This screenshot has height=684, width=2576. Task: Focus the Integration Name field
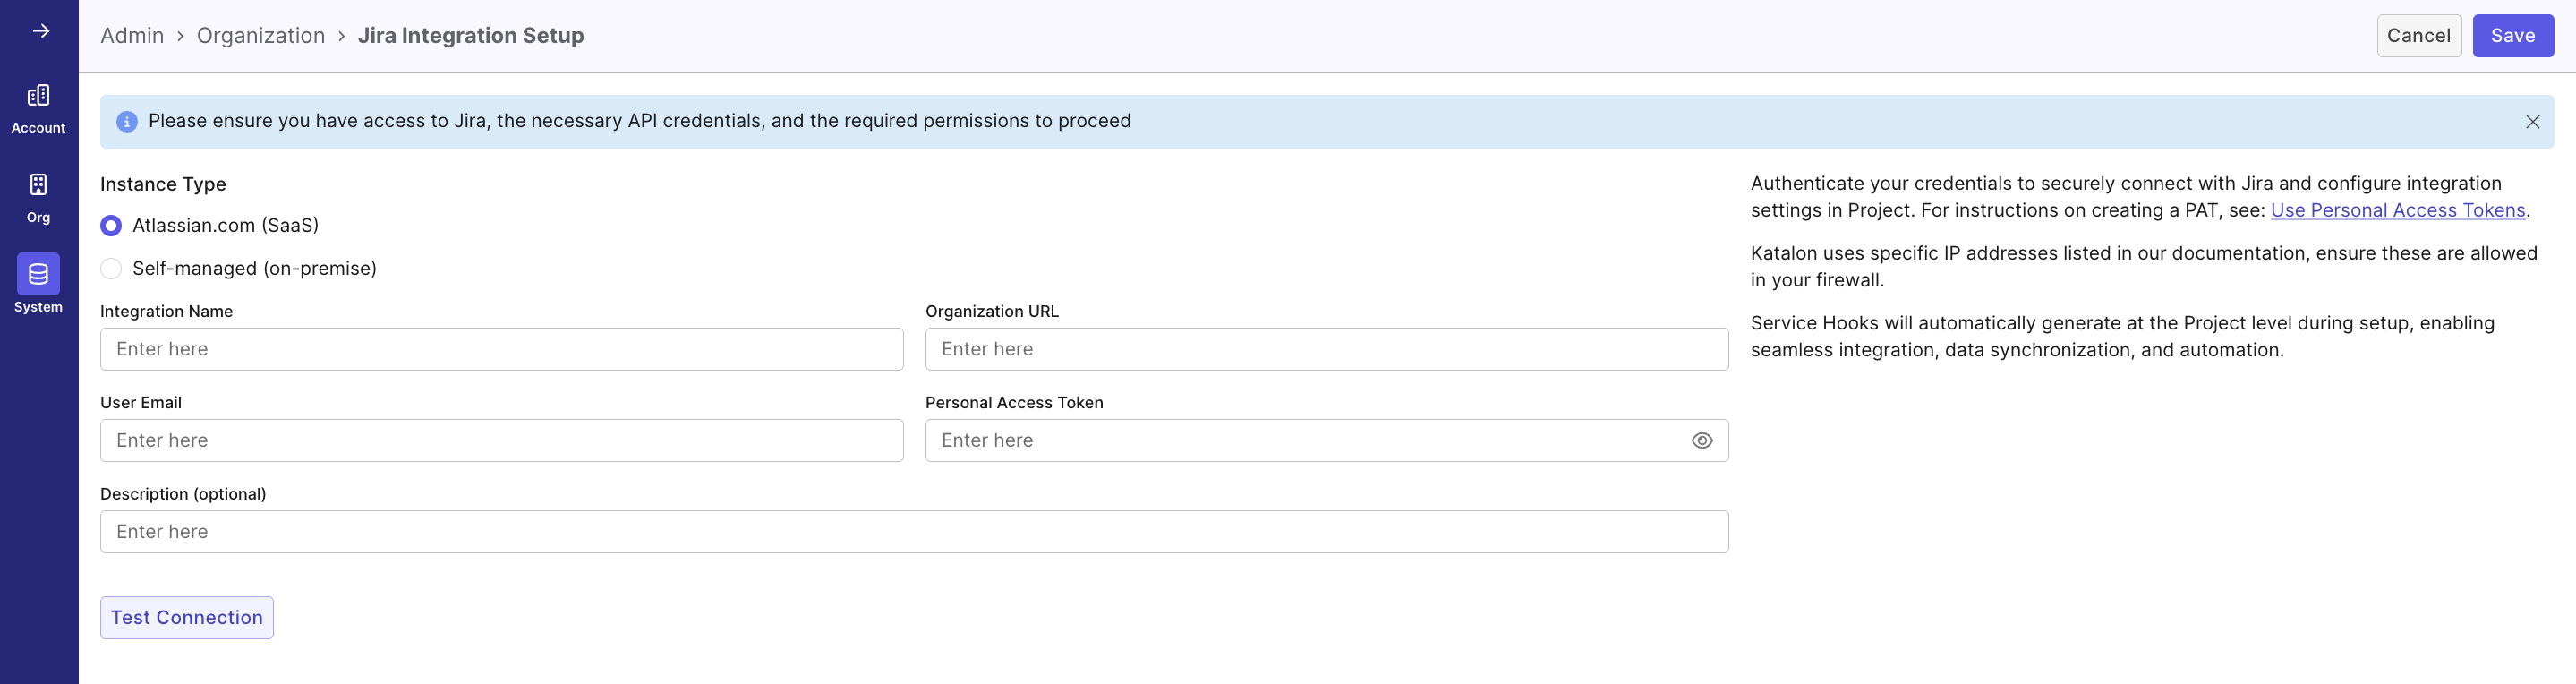coord(502,350)
